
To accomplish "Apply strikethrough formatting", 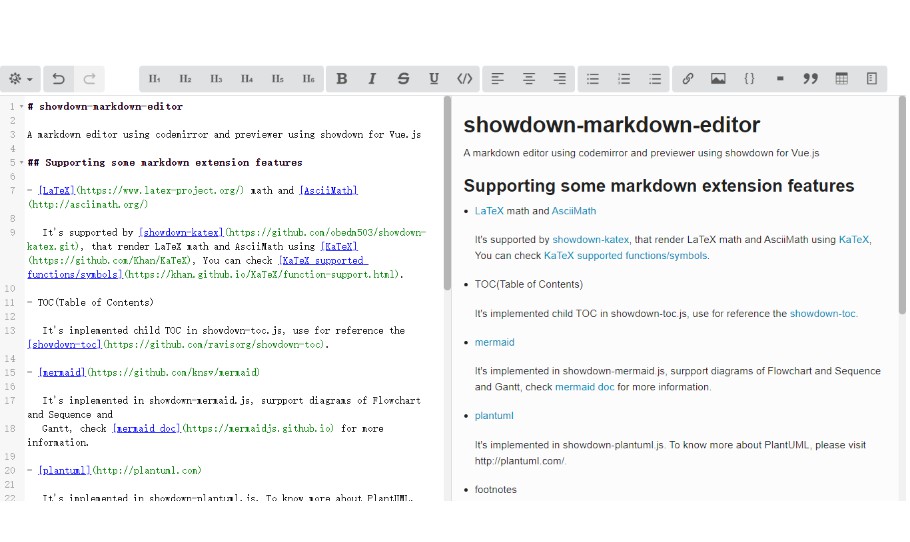I will [x=403, y=79].
